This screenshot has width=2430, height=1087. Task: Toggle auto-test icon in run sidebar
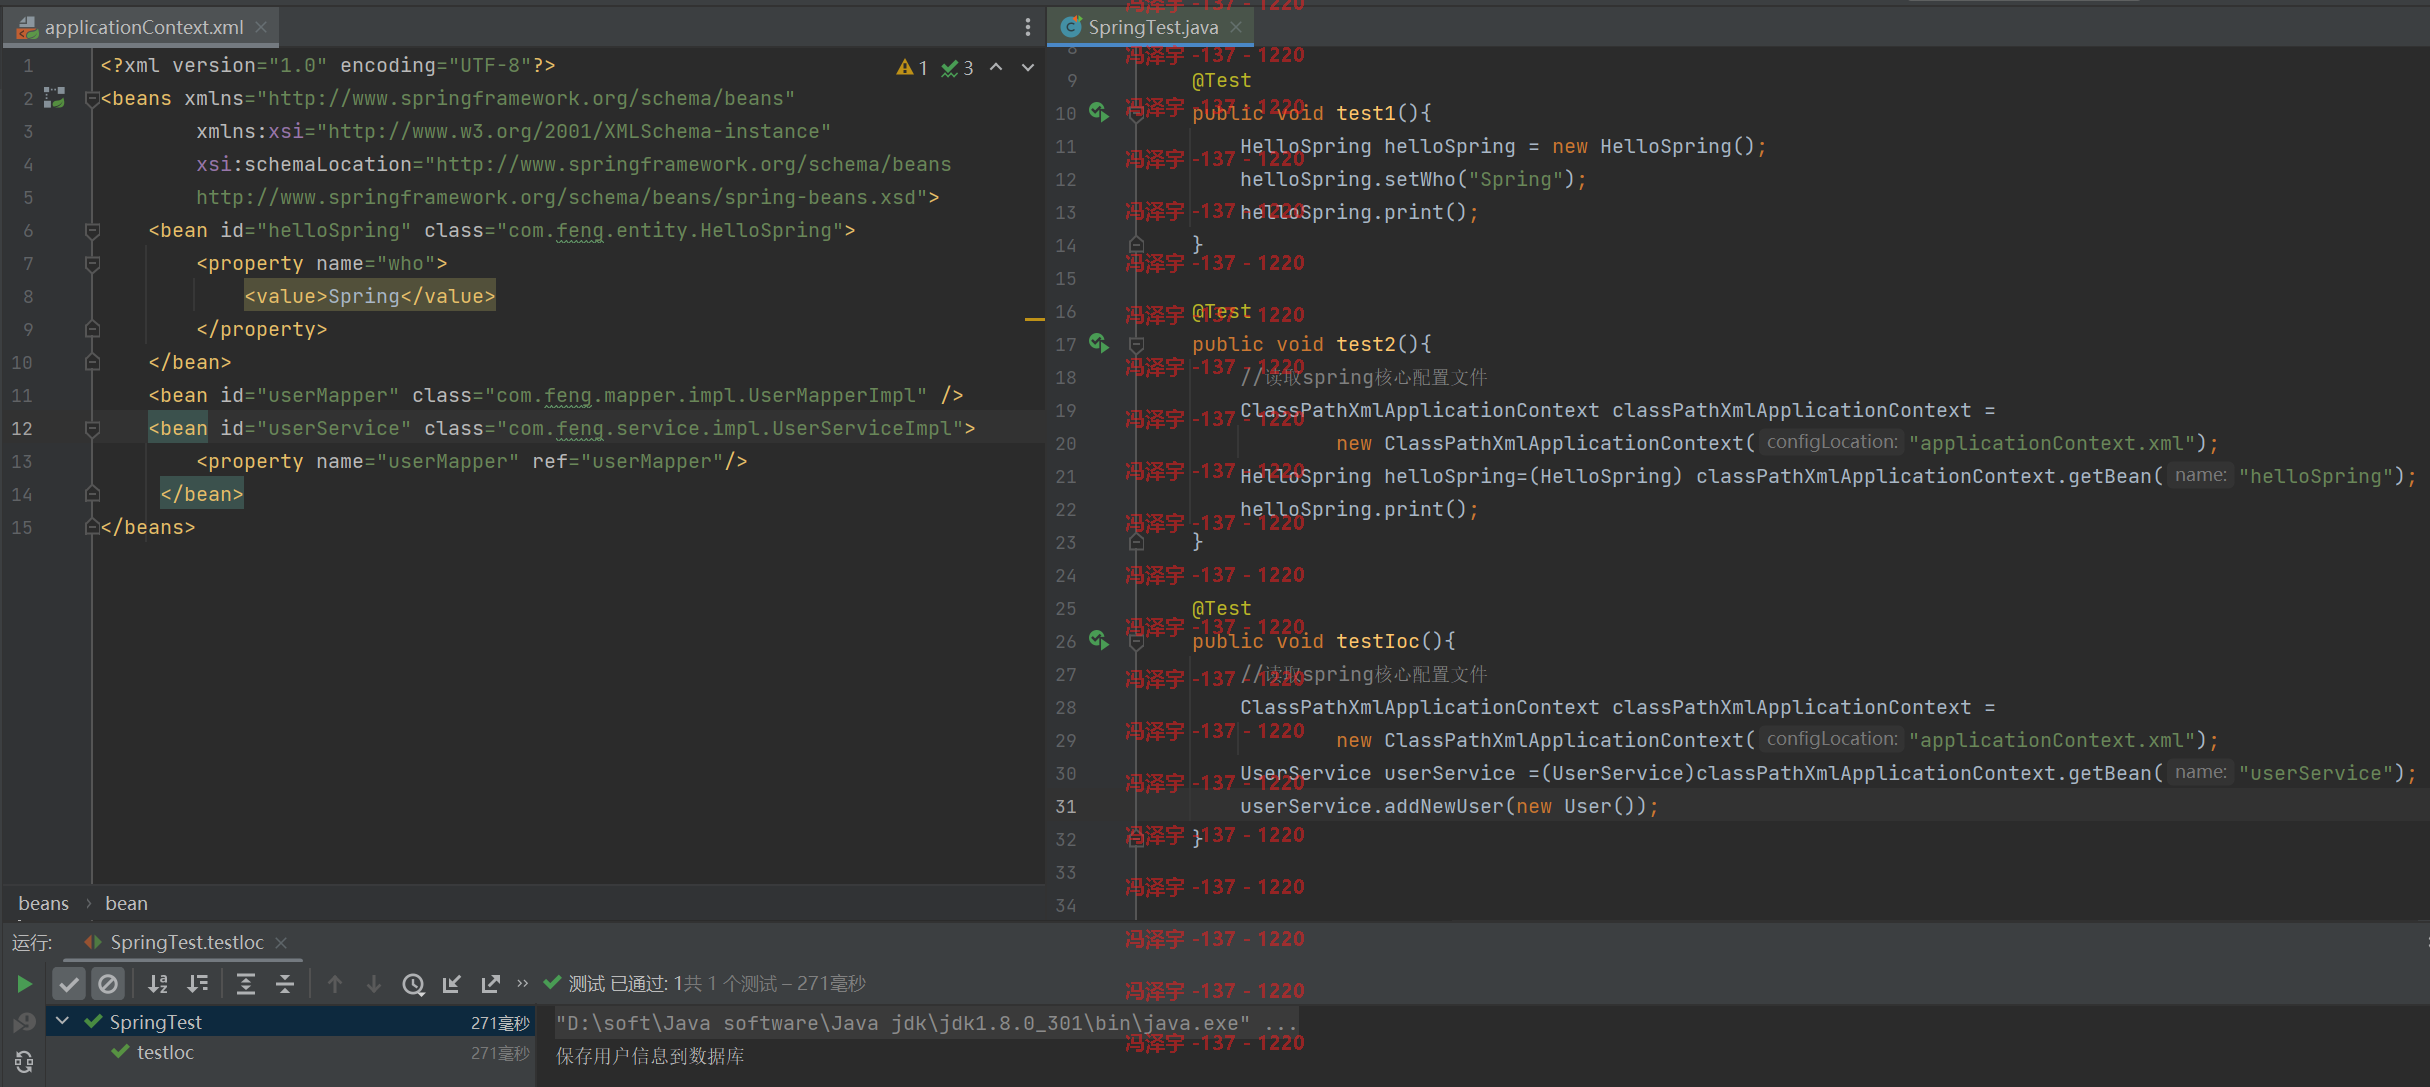pyautogui.click(x=24, y=1061)
